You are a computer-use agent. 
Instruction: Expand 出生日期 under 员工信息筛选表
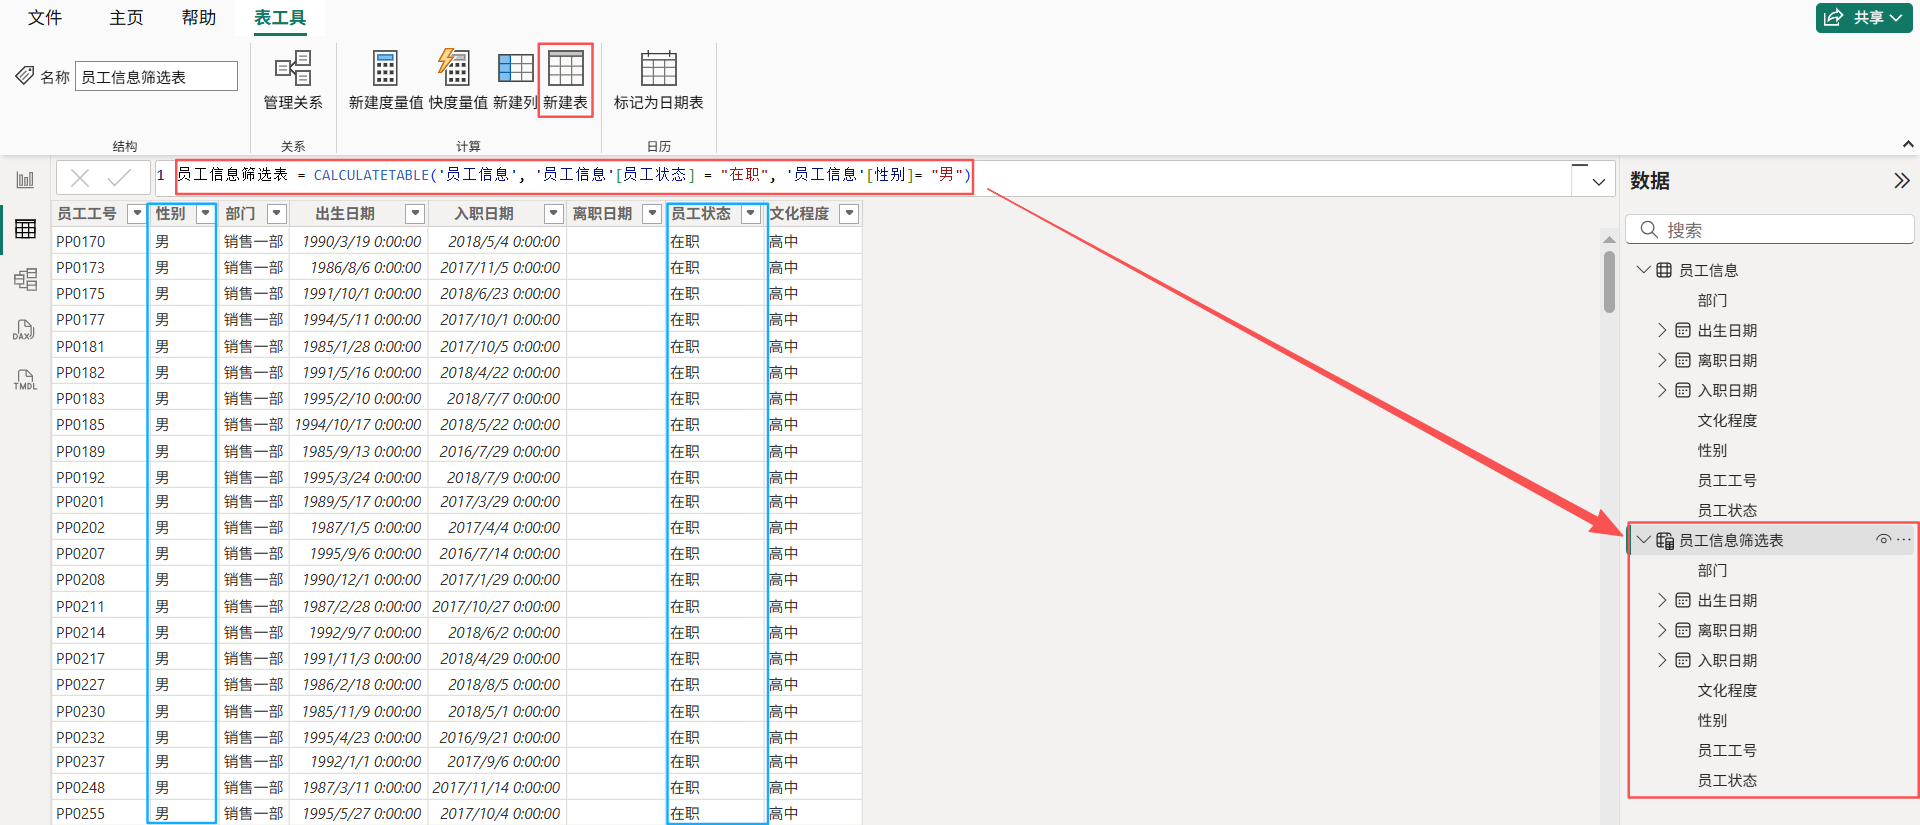(x=1662, y=600)
